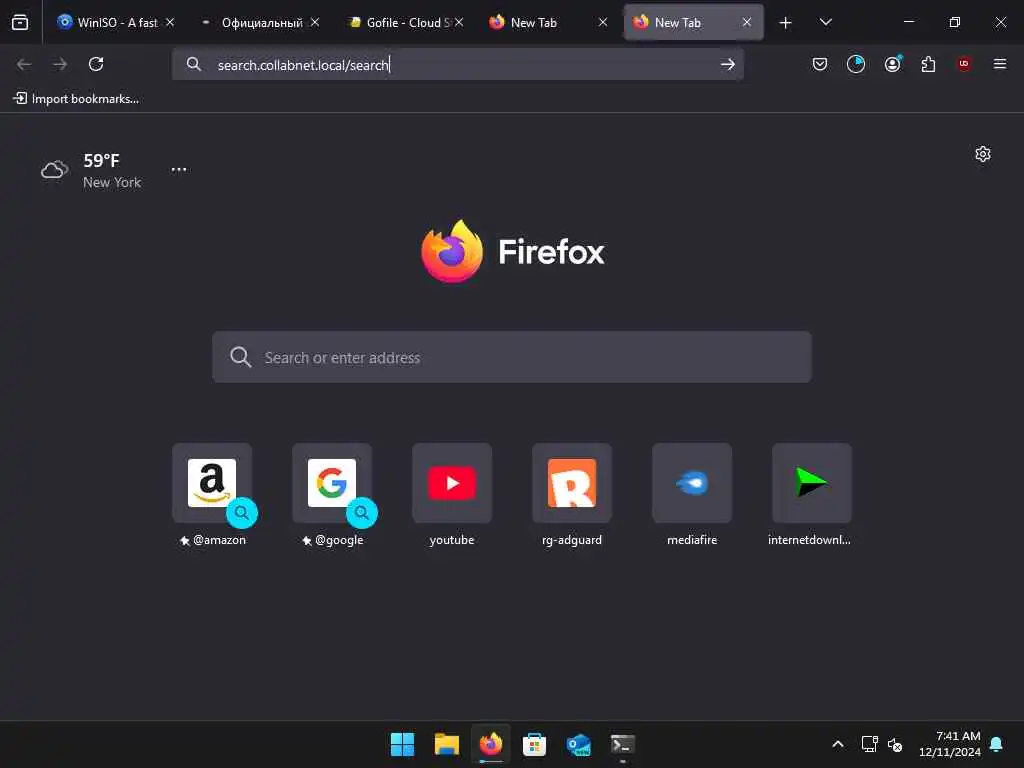This screenshot has height=768, width=1024.
Task: Open the Extensions puzzle menu
Action: coord(928,64)
